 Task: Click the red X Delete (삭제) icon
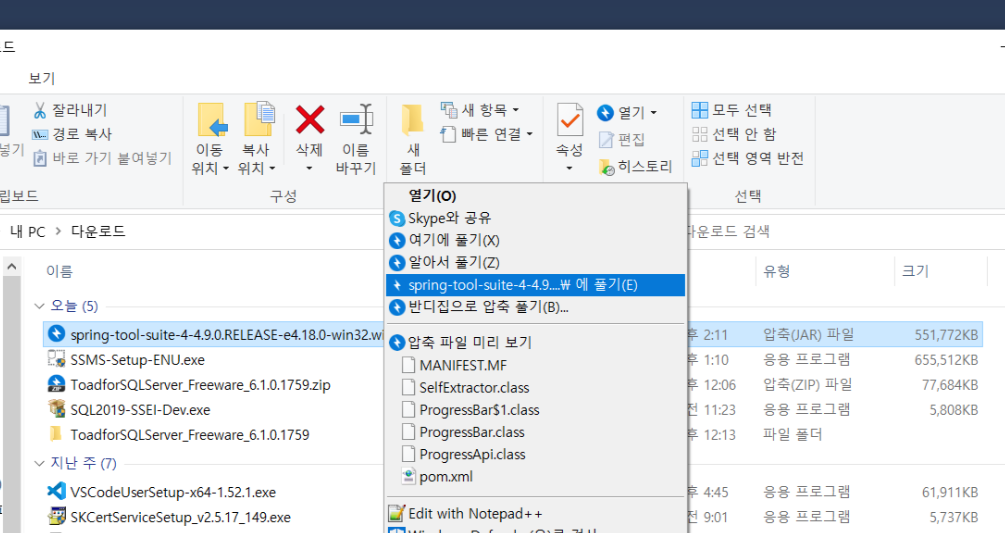click(x=310, y=120)
